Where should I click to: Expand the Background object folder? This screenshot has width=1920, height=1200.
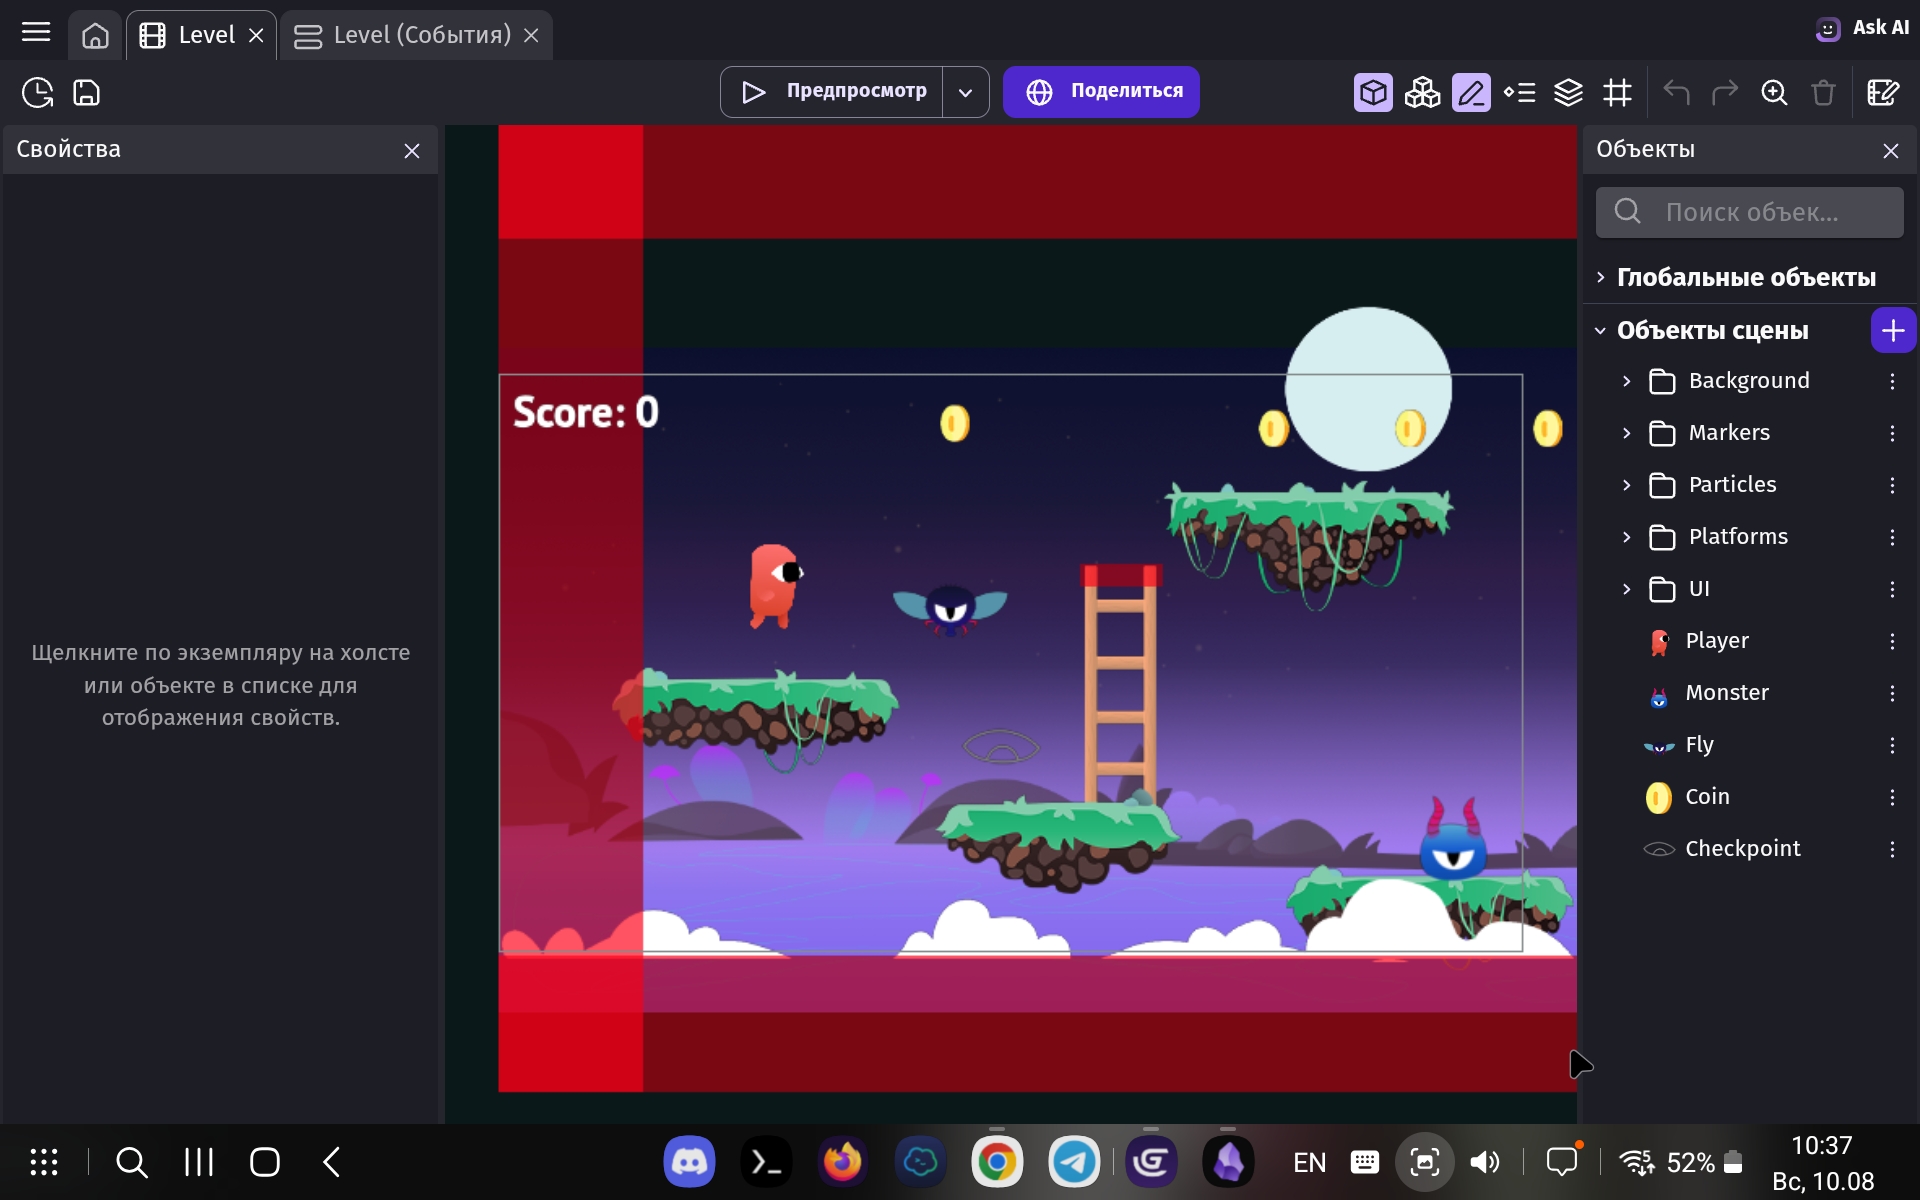point(1626,381)
